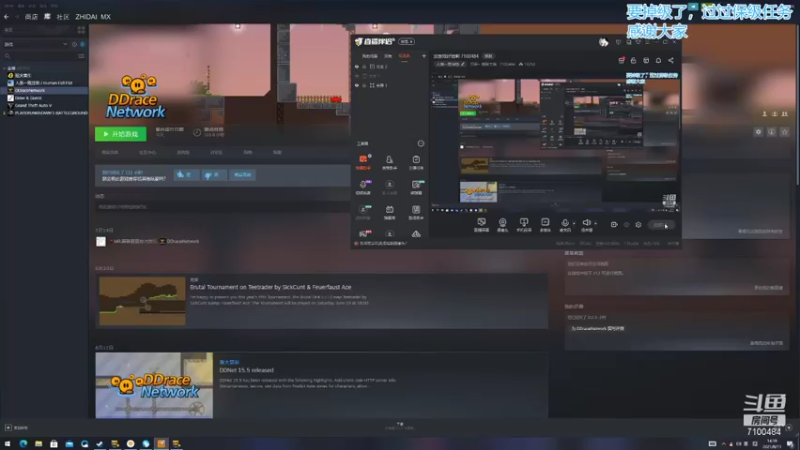Screen dimensions: 800x450
Task: Click thumbs-down 否 review button
Action: click(x=214, y=174)
